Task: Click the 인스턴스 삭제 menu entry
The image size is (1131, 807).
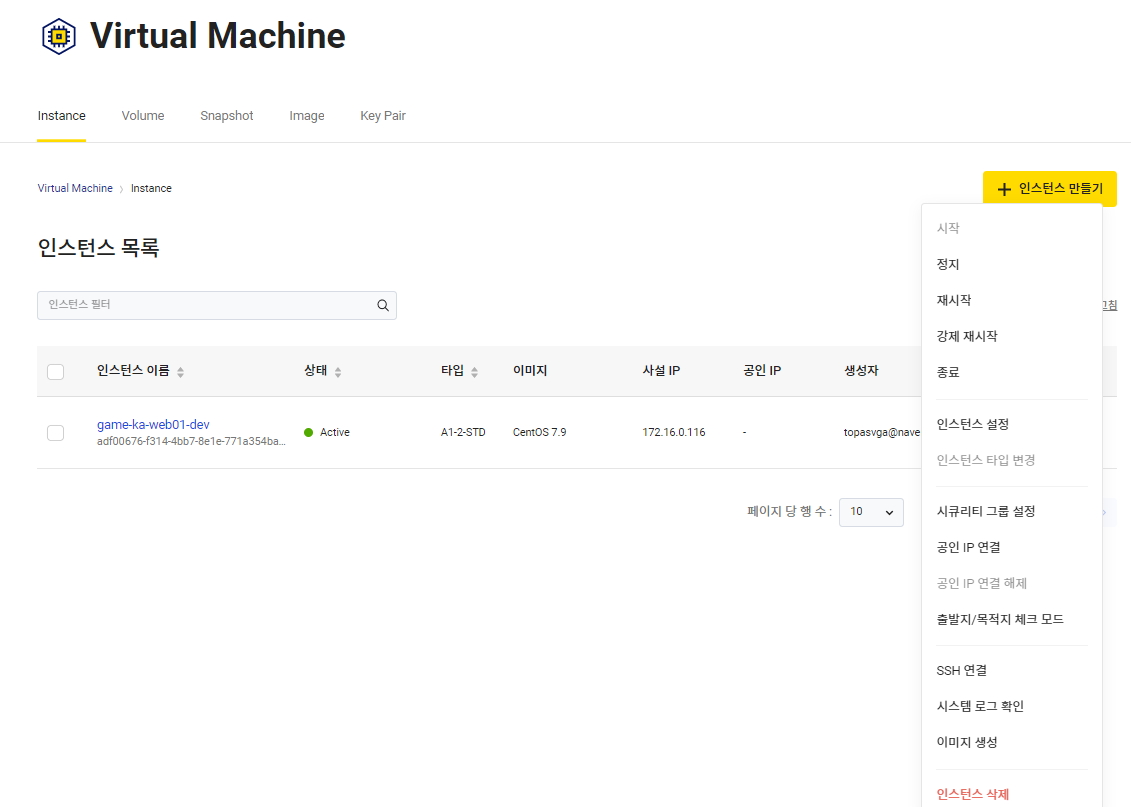Action: click(973, 793)
